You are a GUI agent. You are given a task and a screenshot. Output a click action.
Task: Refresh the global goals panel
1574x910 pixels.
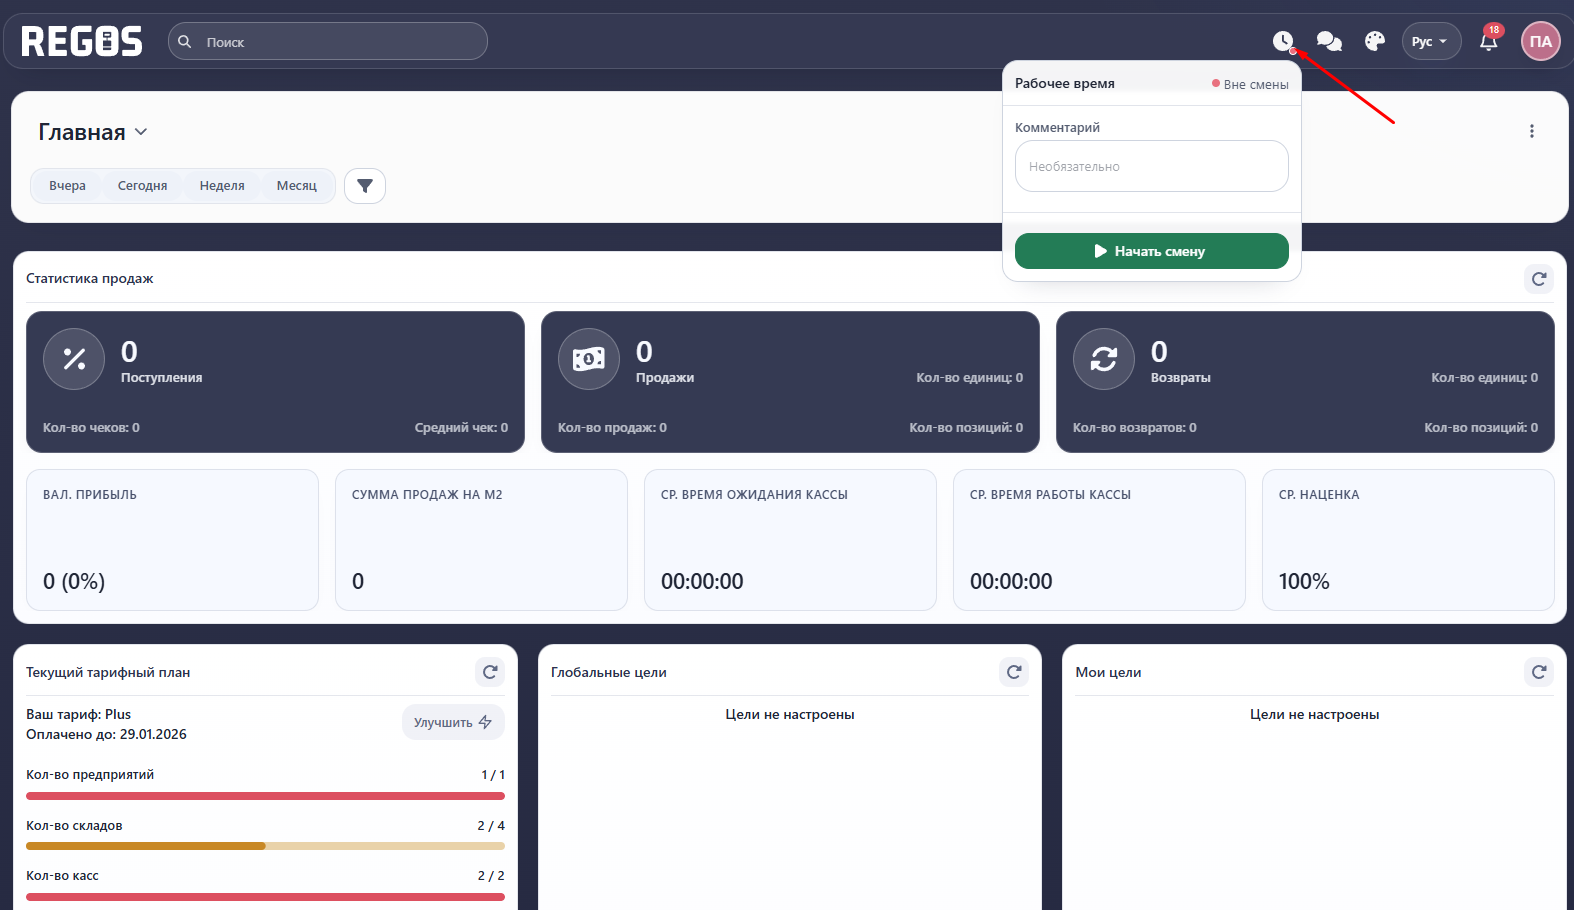[1014, 672]
